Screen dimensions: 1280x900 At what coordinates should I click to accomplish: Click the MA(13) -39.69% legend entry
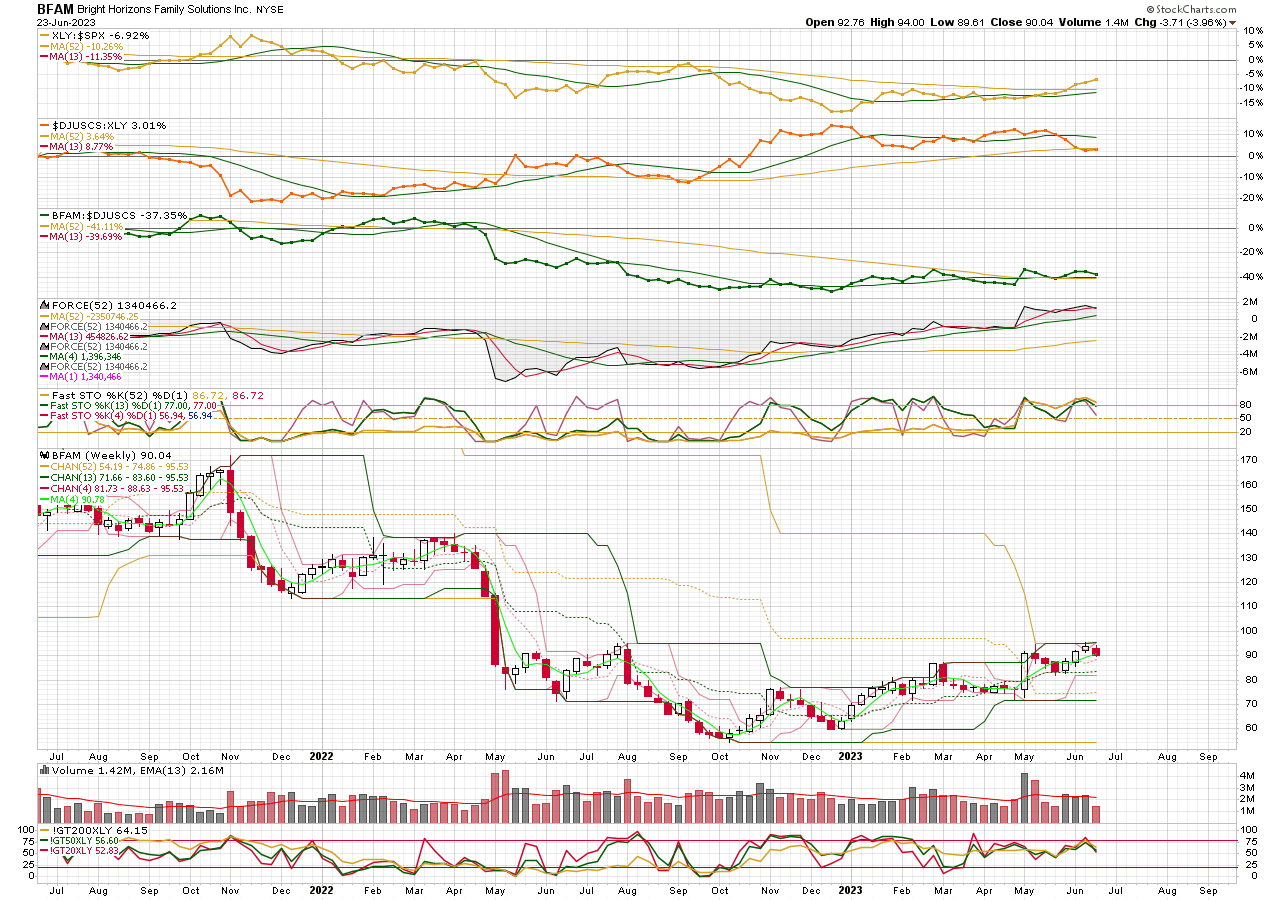[80, 237]
